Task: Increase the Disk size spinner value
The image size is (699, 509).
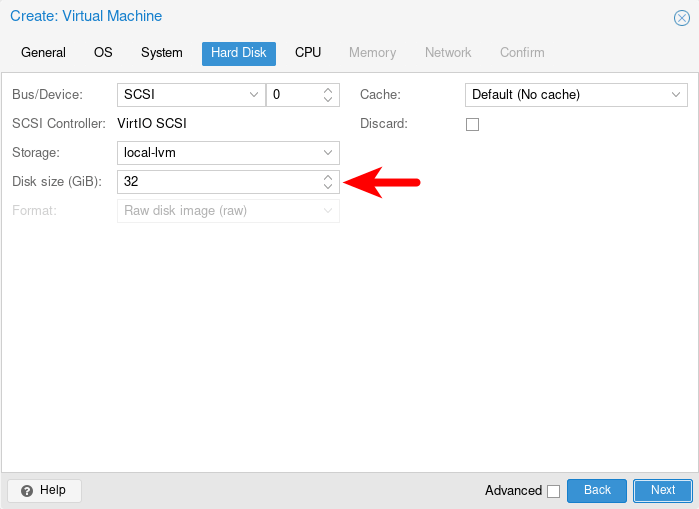Action: (x=328, y=177)
